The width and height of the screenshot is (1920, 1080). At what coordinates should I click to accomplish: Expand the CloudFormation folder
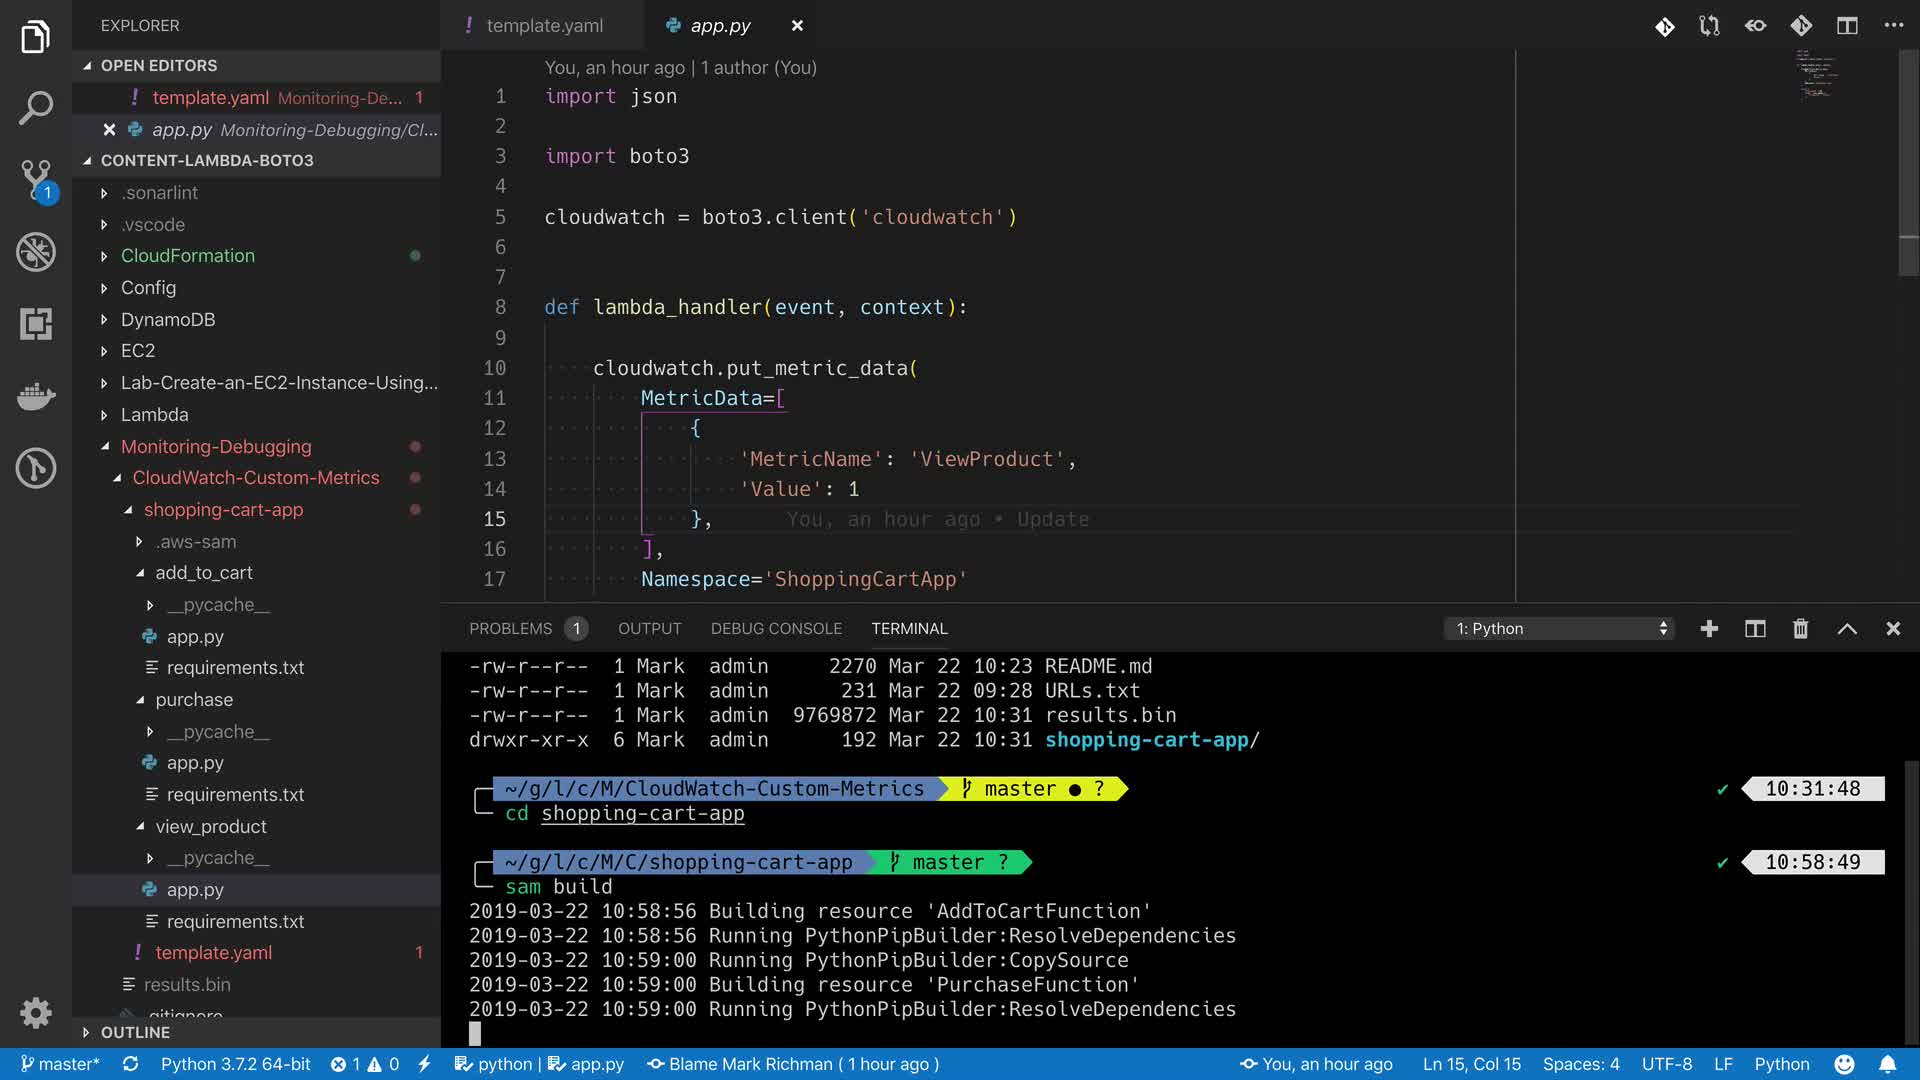point(187,256)
